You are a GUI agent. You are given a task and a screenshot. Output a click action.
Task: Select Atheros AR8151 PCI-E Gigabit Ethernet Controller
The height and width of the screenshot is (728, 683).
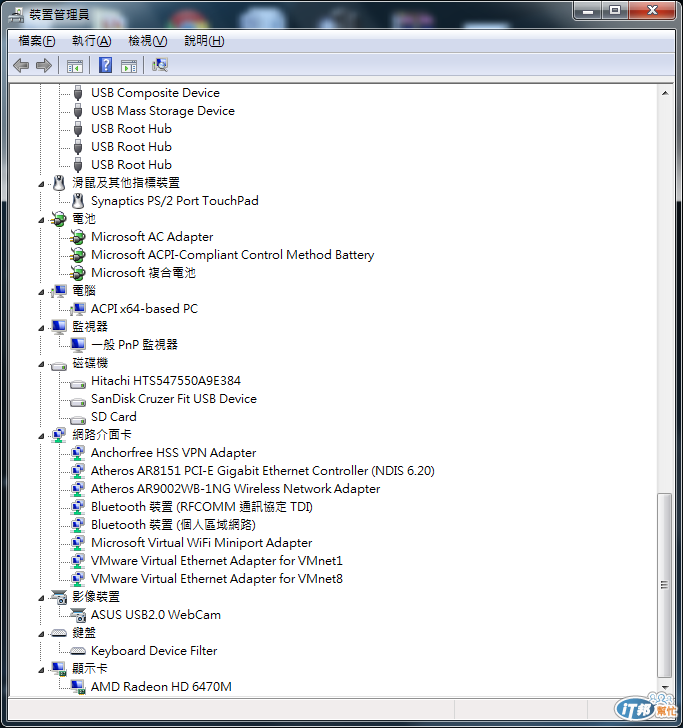click(263, 471)
